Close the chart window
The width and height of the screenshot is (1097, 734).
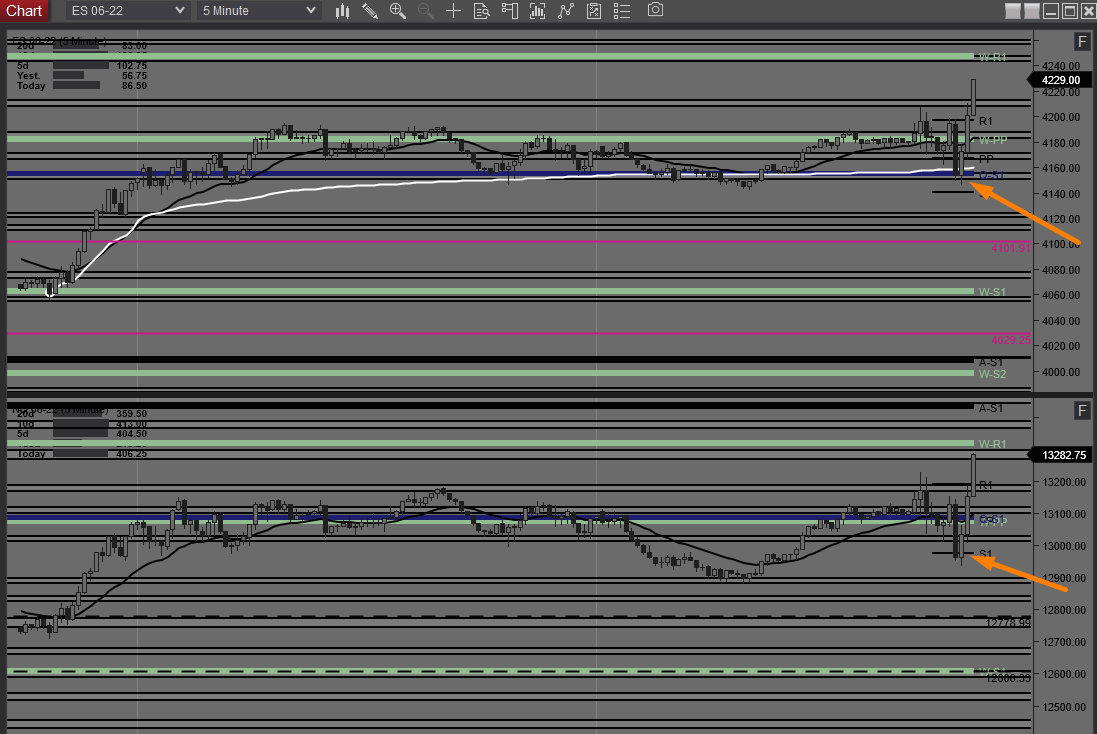coord(1088,10)
